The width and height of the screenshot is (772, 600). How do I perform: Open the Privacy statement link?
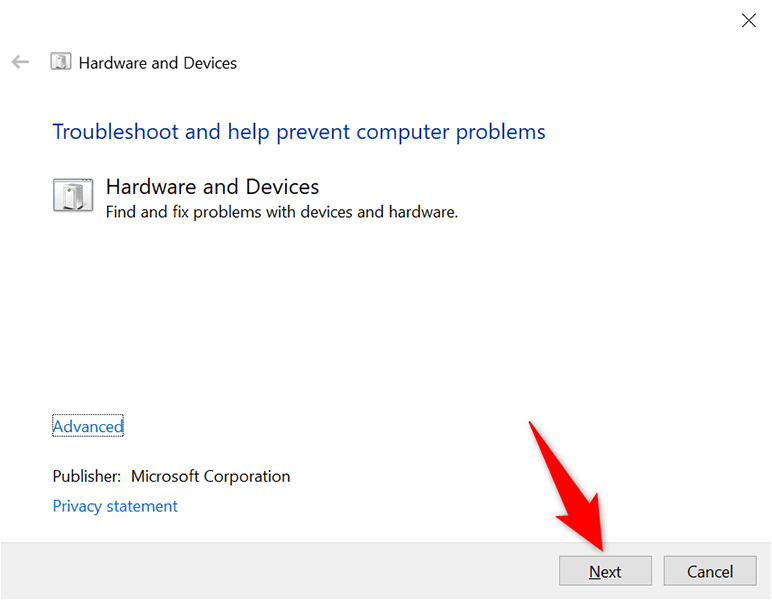click(x=115, y=506)
